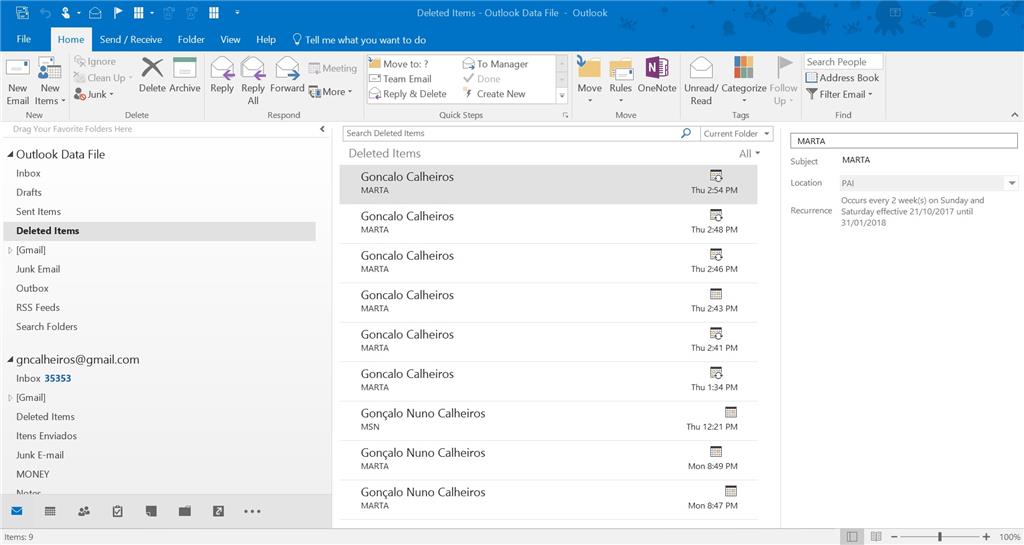Switch to the Folder tab

click(x=191, y=39)
